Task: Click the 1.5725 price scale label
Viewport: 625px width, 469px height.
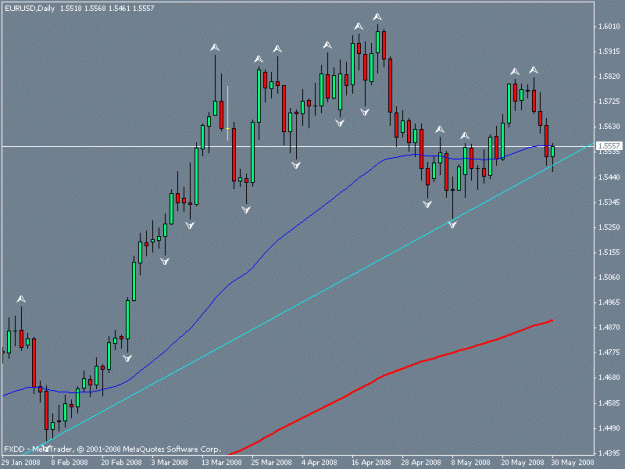Action: pyautogui.click(x=609, y=102)
